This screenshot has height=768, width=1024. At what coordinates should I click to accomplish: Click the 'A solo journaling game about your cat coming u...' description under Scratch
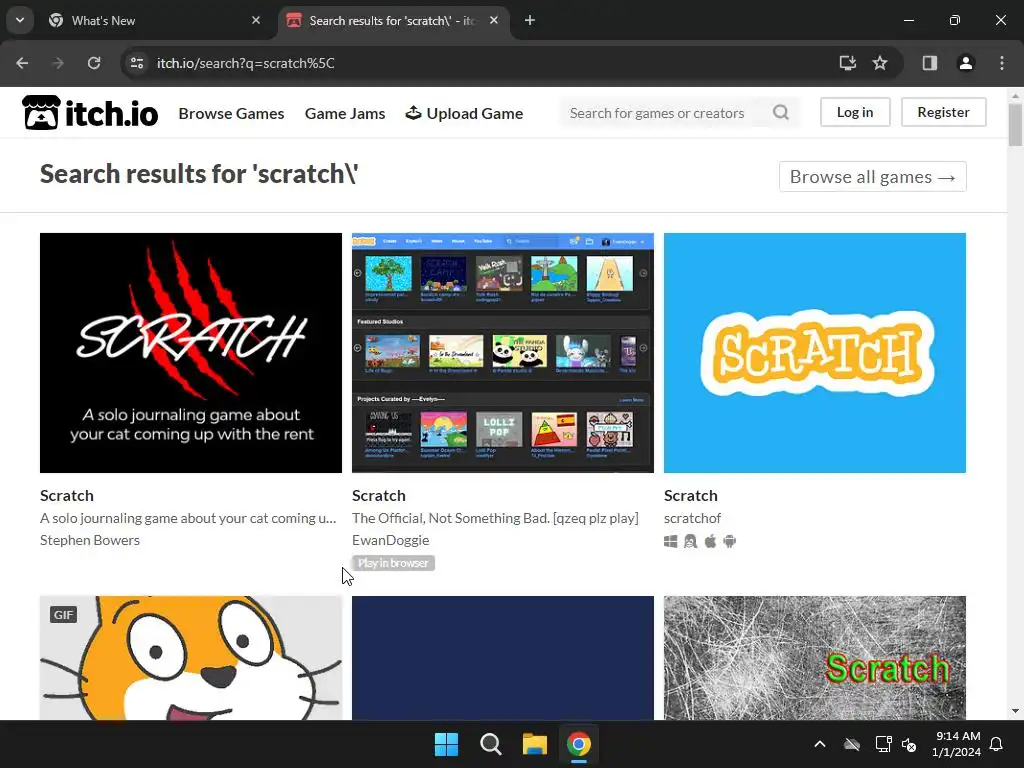pos(188,518)
